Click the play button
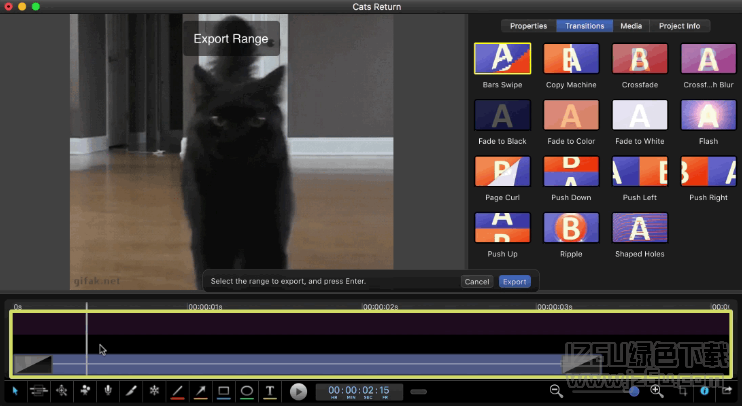This screenshot has width=742, height=406. point(298,392)
